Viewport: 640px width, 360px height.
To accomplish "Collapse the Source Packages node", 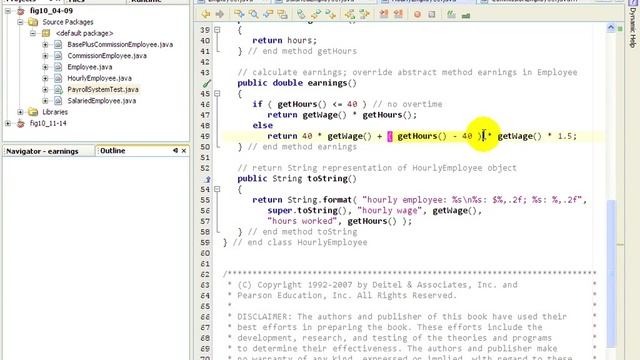I will point(20,22).
